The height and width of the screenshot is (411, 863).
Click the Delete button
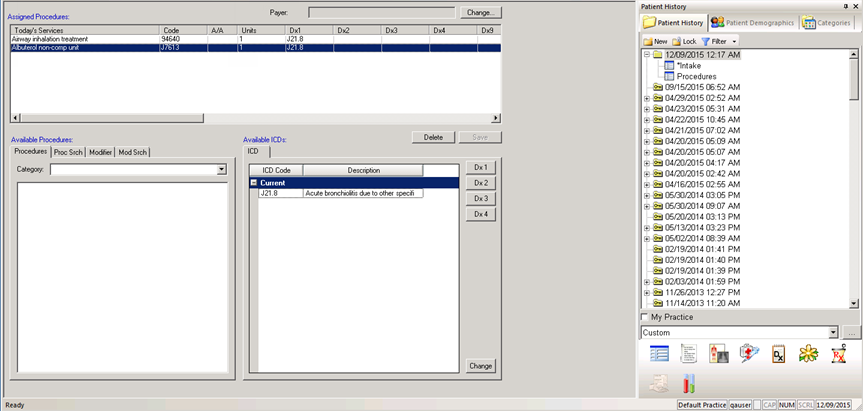point(433,137)
